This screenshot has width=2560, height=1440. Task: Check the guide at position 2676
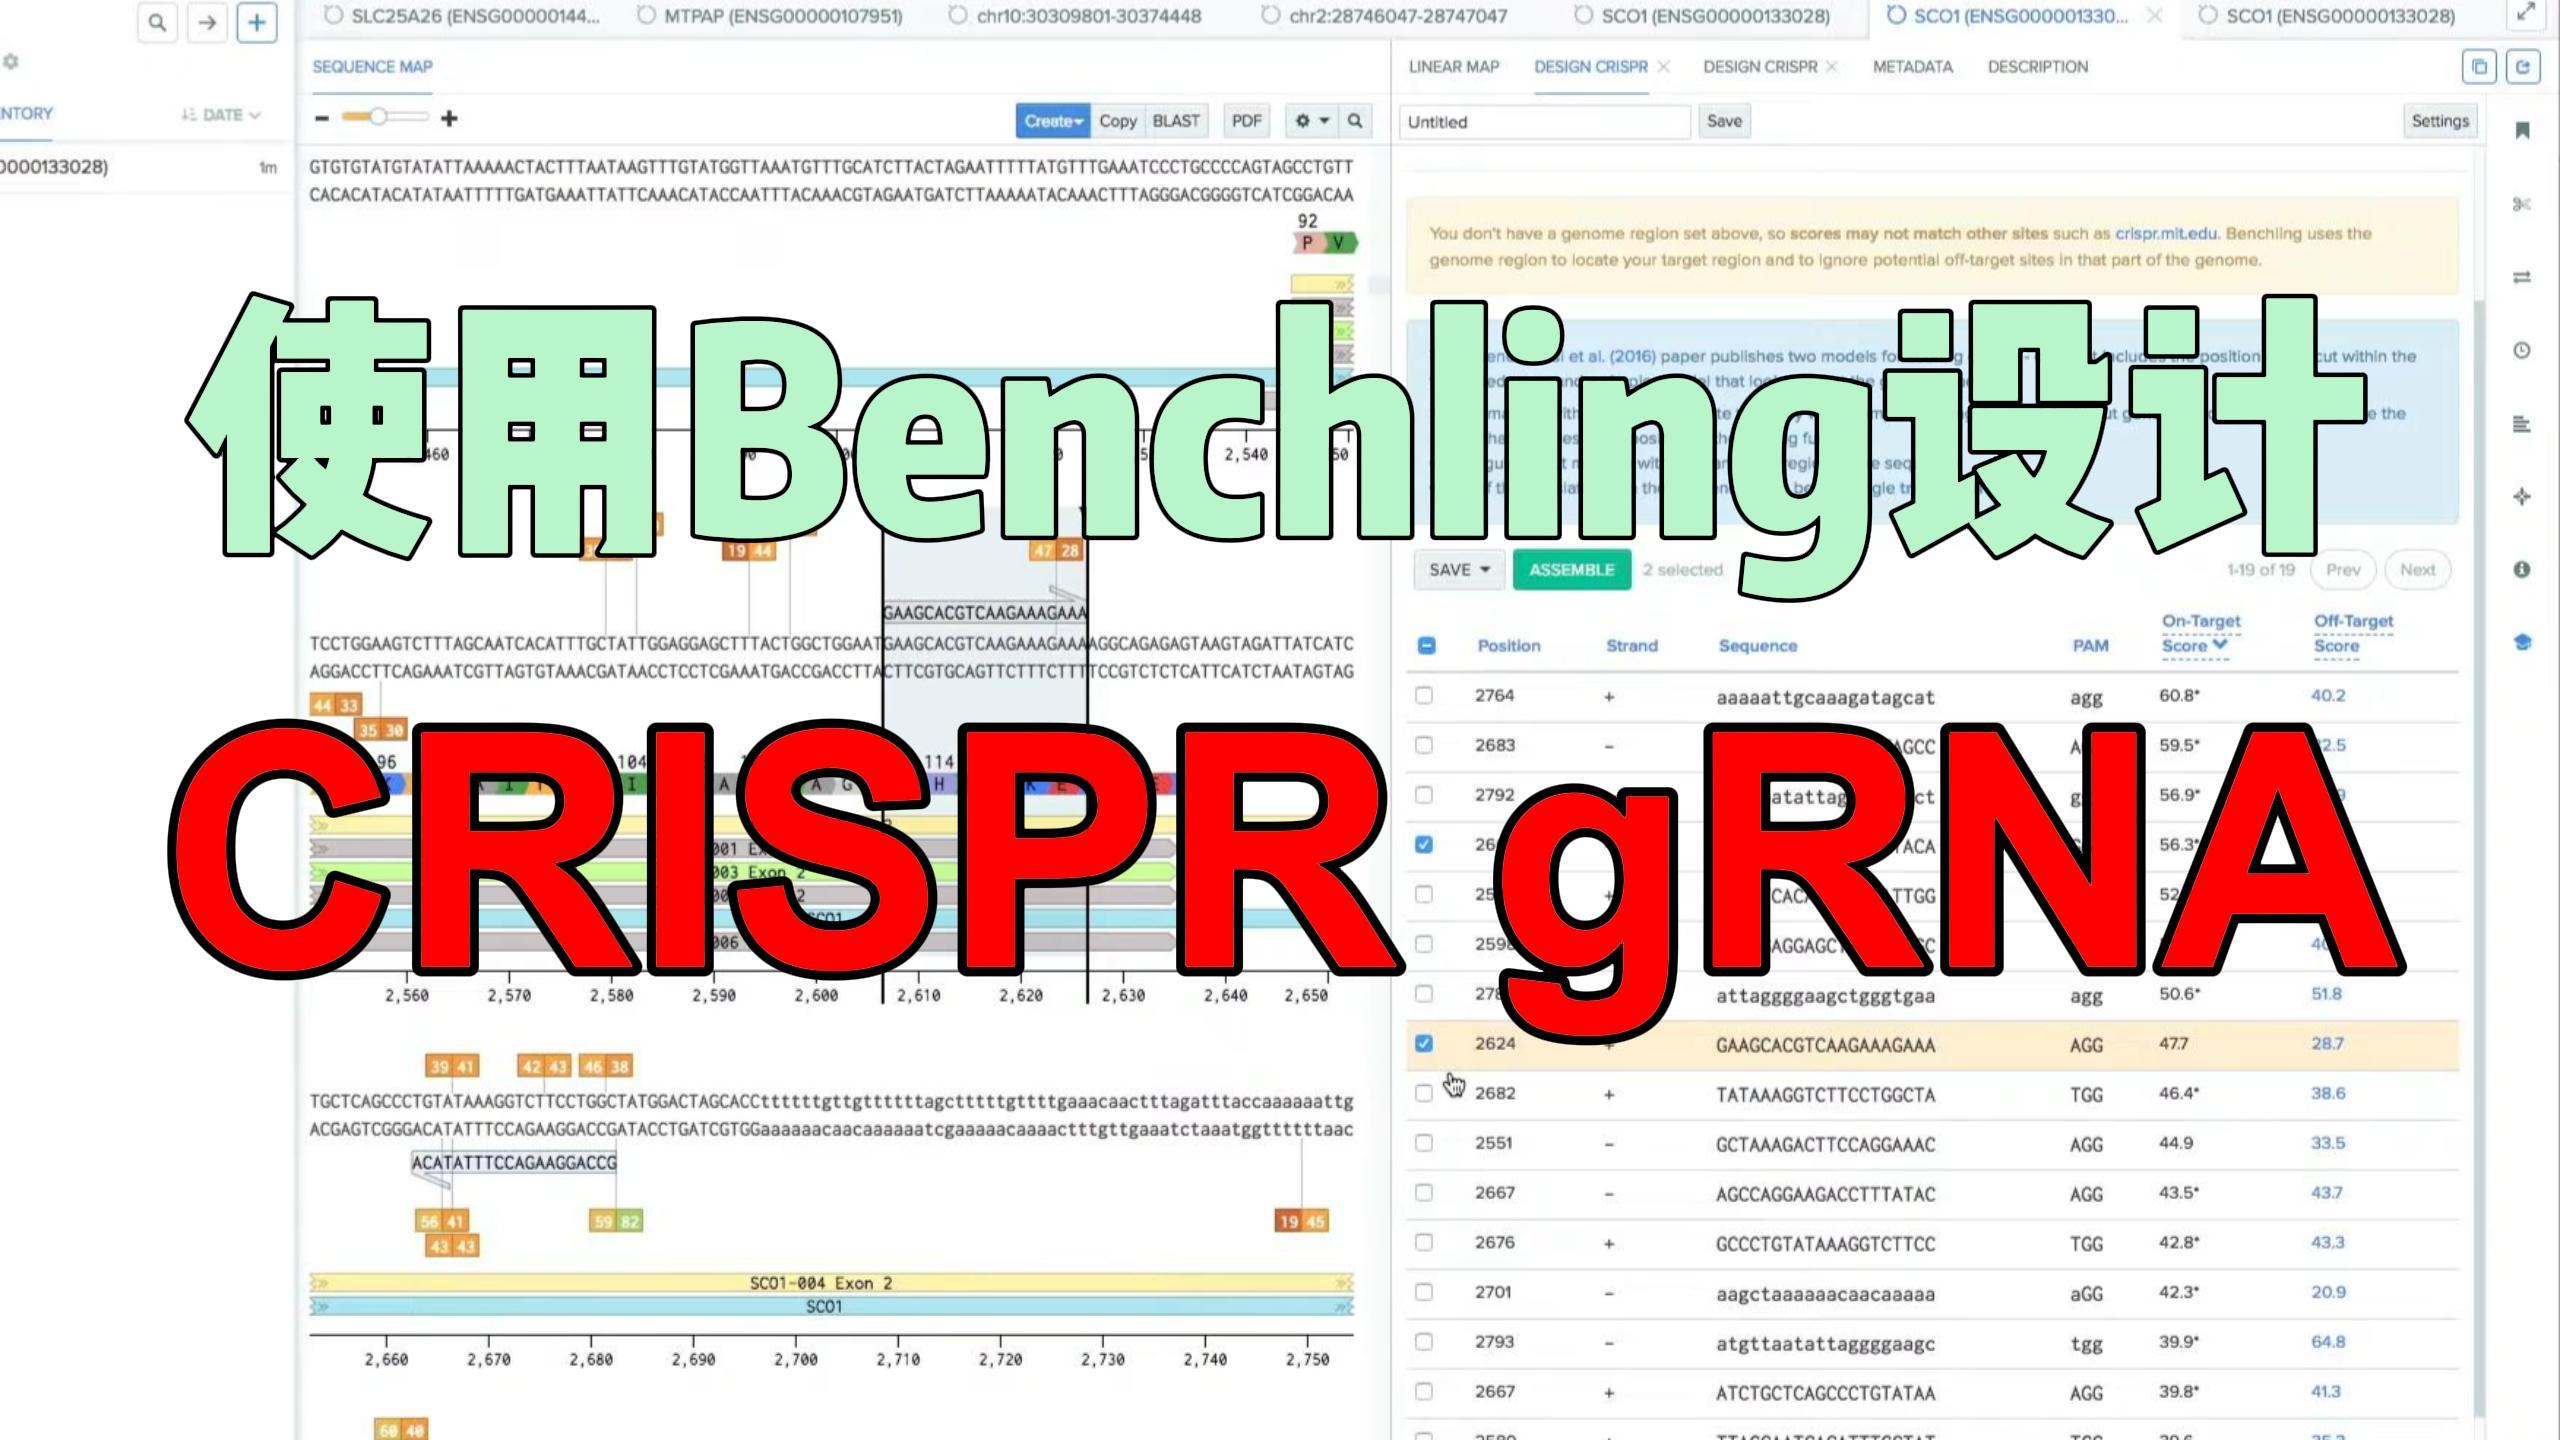pyautogui.click(x=1424, y=1242)
